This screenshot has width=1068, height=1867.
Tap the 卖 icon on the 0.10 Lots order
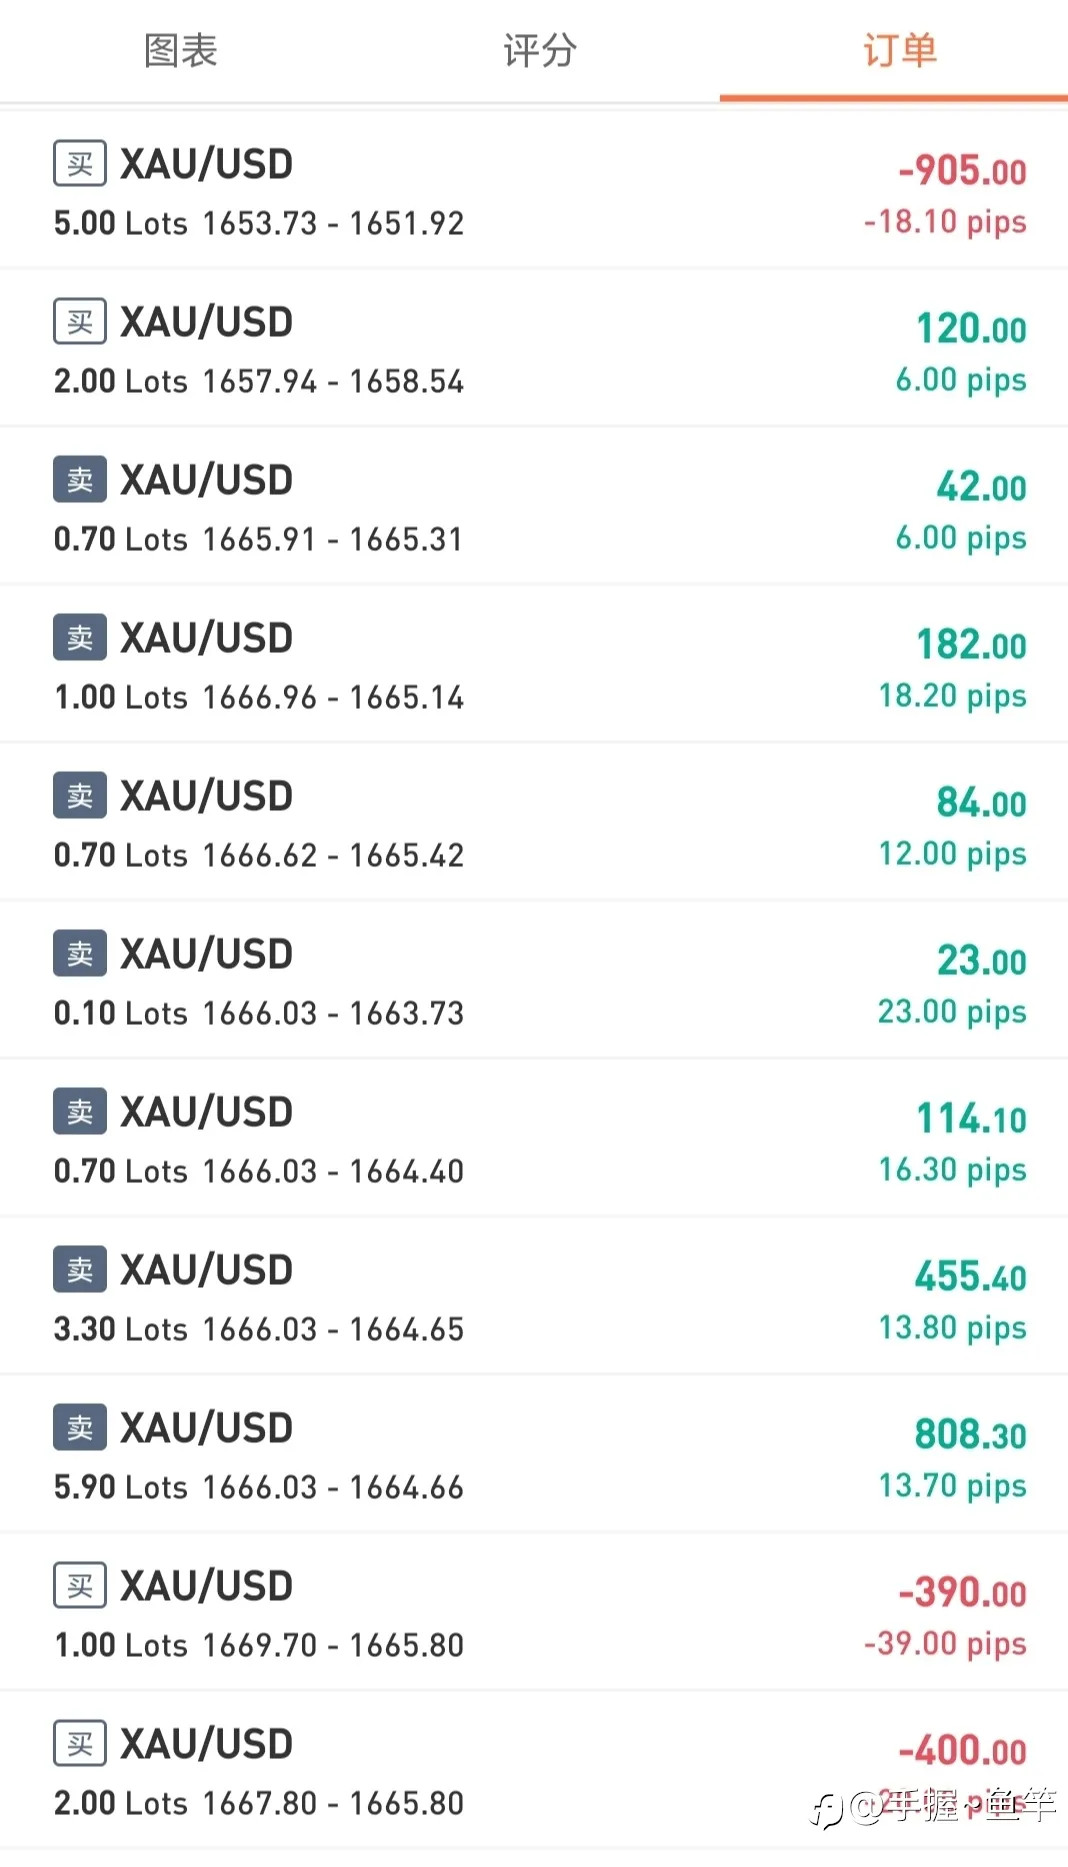coord(80,954)
